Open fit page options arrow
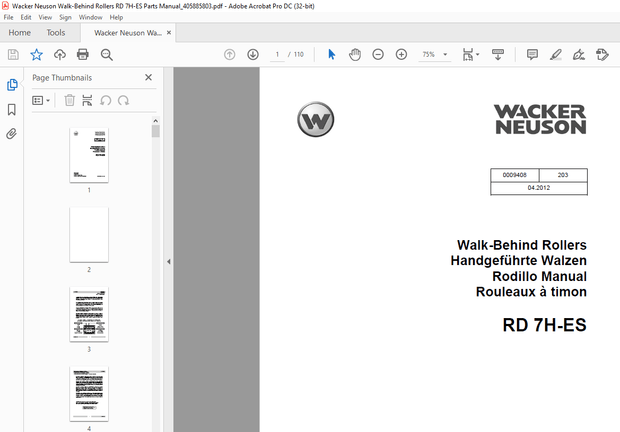 478,55
